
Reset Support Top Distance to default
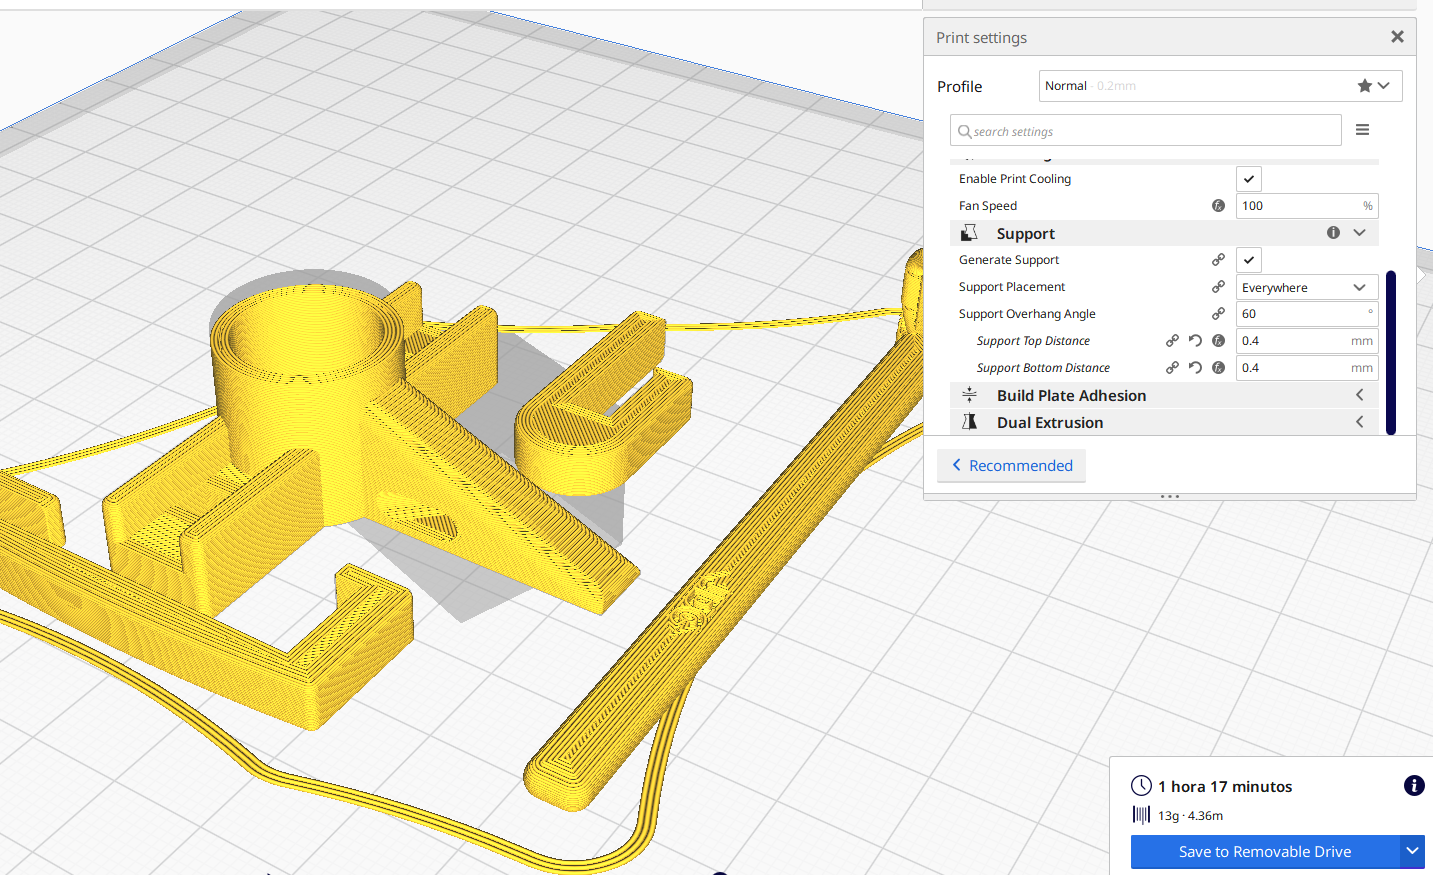(x=1195, y=341)
